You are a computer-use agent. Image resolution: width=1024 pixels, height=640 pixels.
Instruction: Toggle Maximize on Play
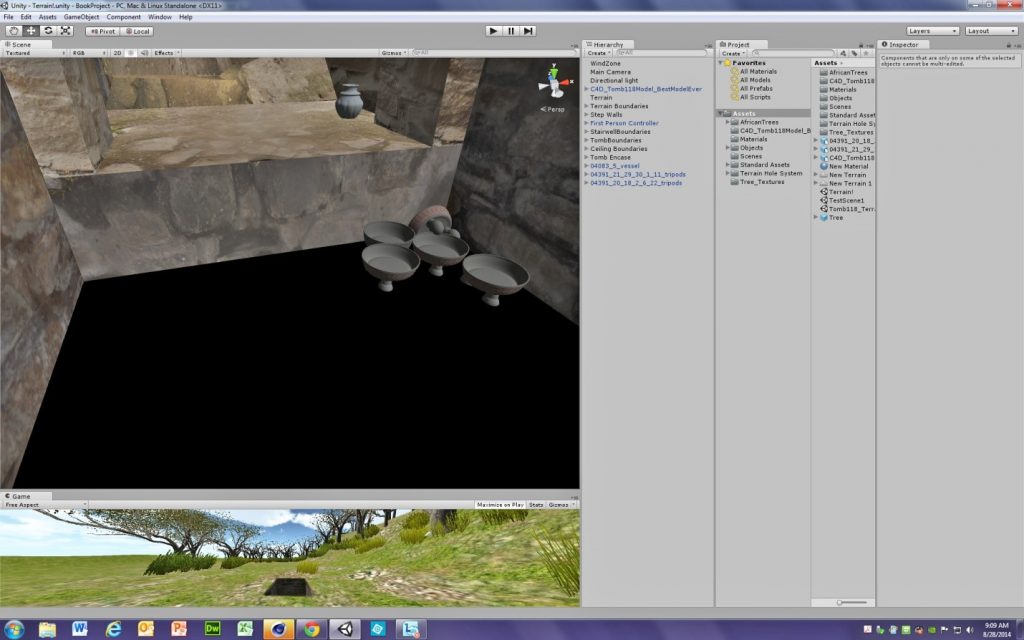click(500, 505)
